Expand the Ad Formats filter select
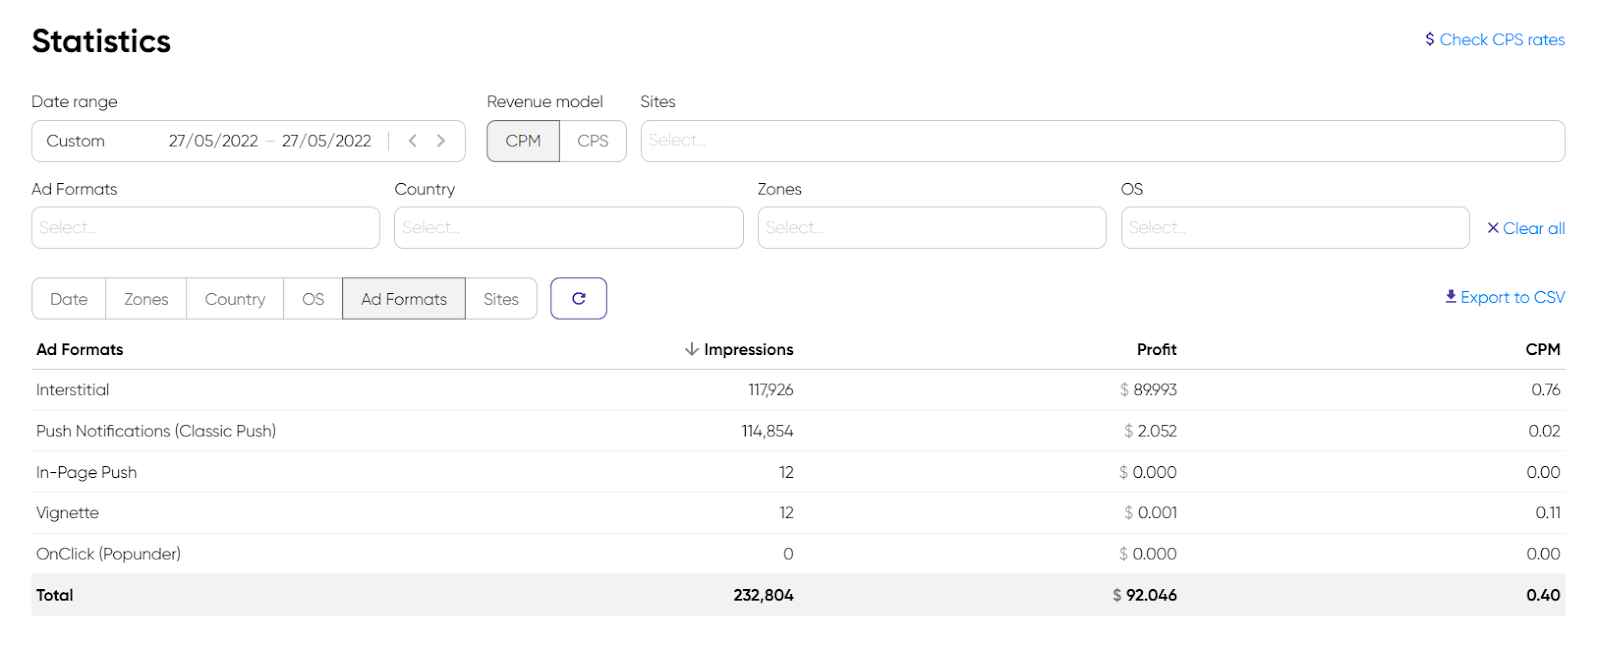Screen dimensions: 1600x650 [205, 228]
